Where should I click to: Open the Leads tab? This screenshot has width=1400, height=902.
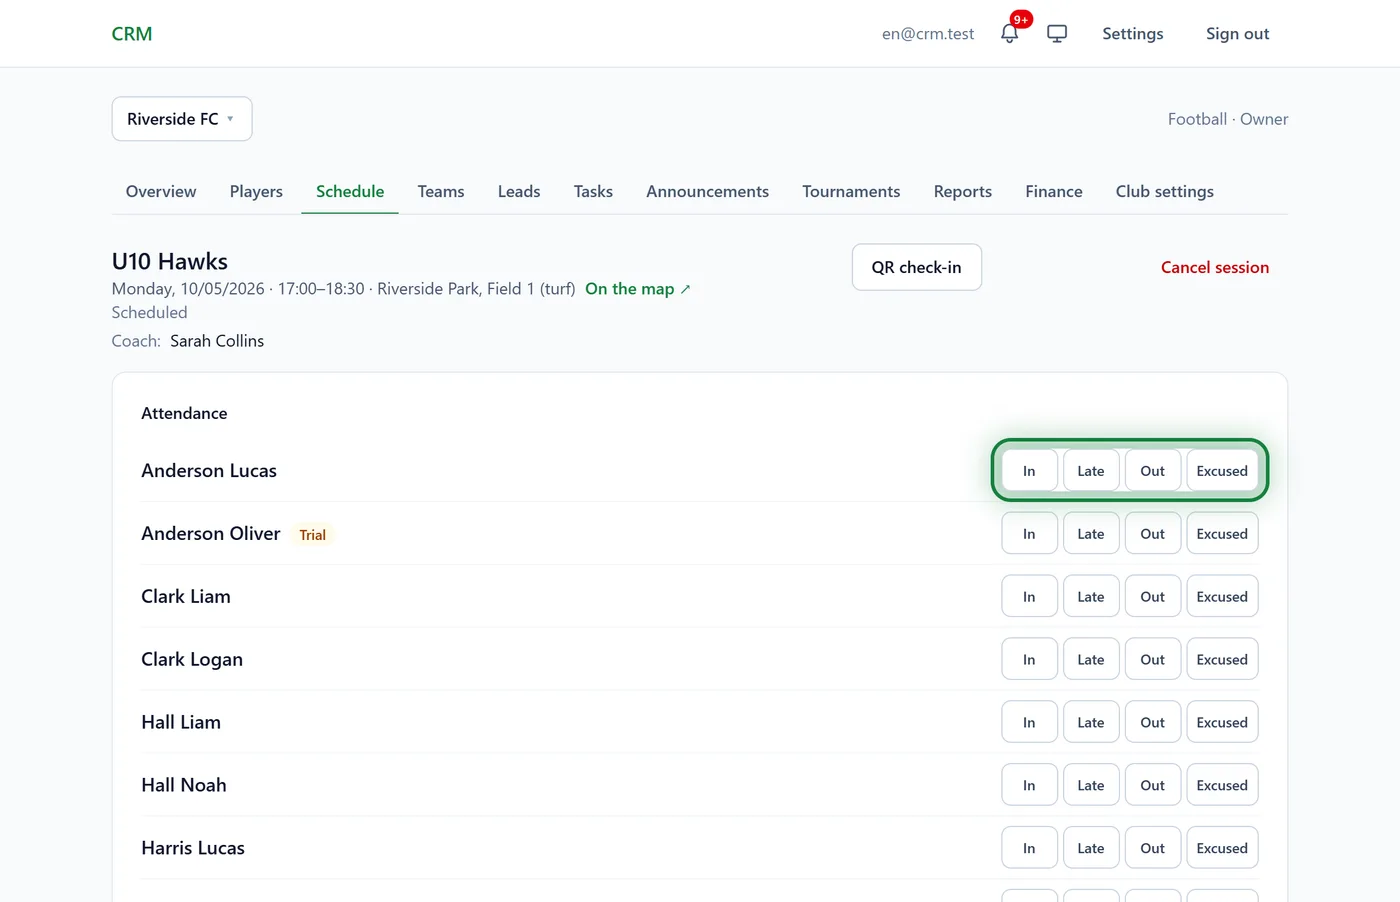pos(519,191)
